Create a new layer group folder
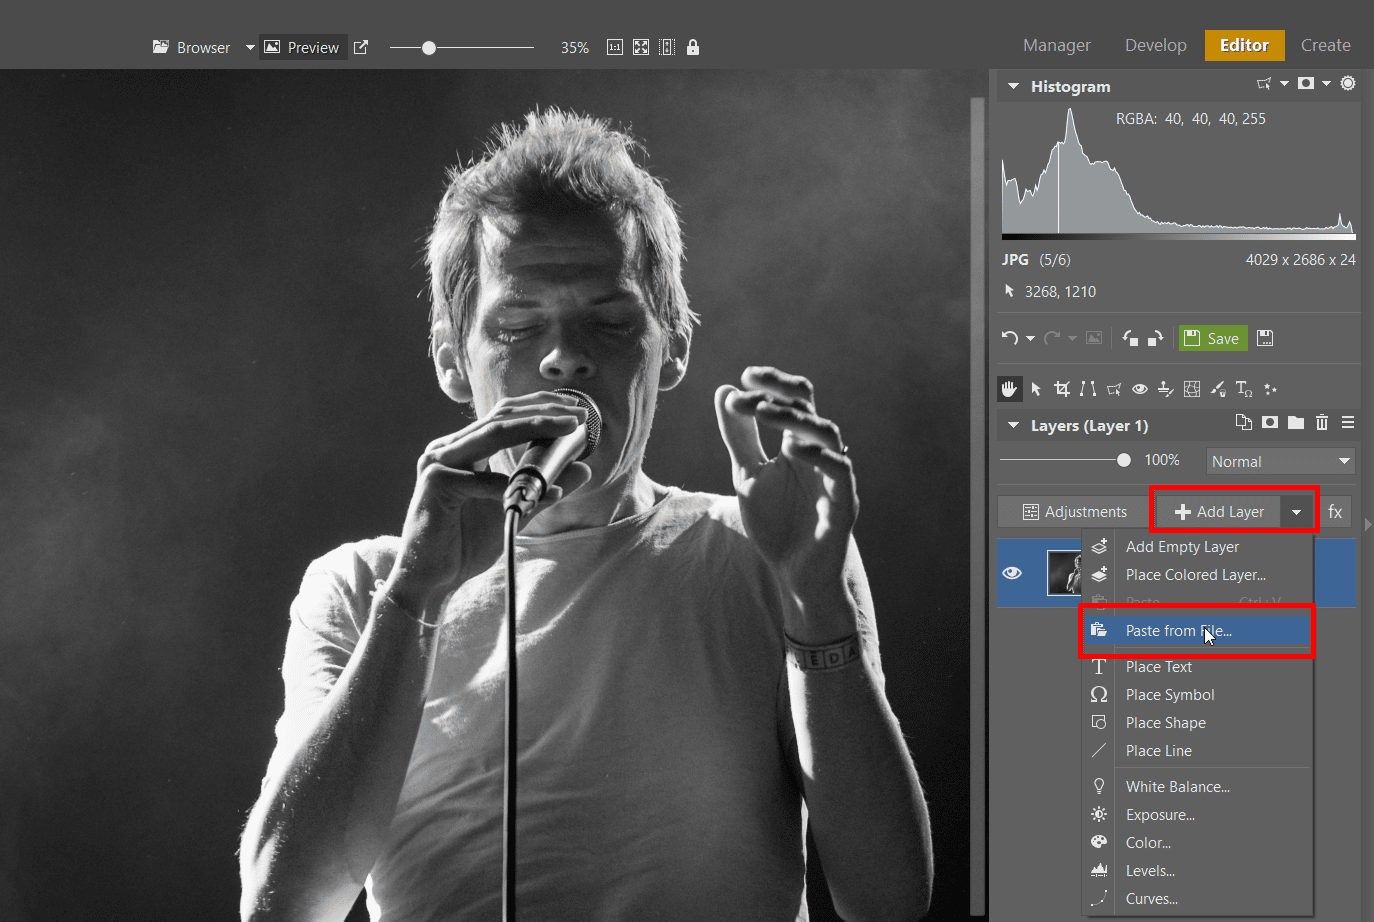Viewport: 1374px width, 922px height. click(x=1296, y=422)
